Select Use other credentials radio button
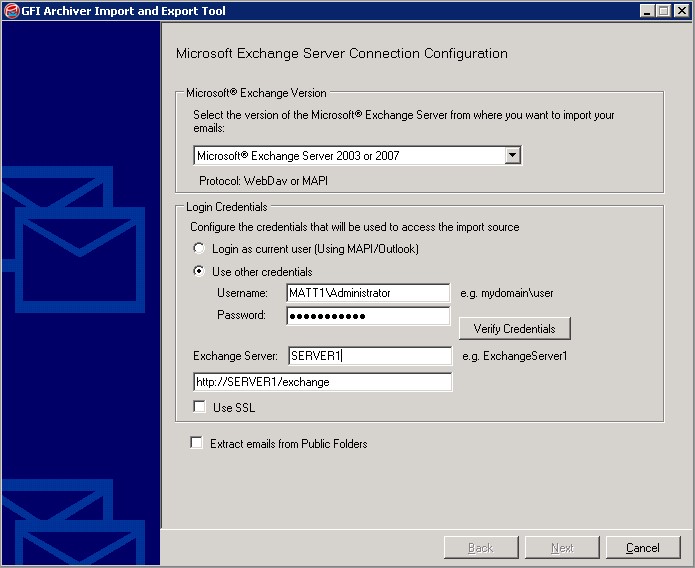This screenshot has width=695, height=568. point(199,271)
